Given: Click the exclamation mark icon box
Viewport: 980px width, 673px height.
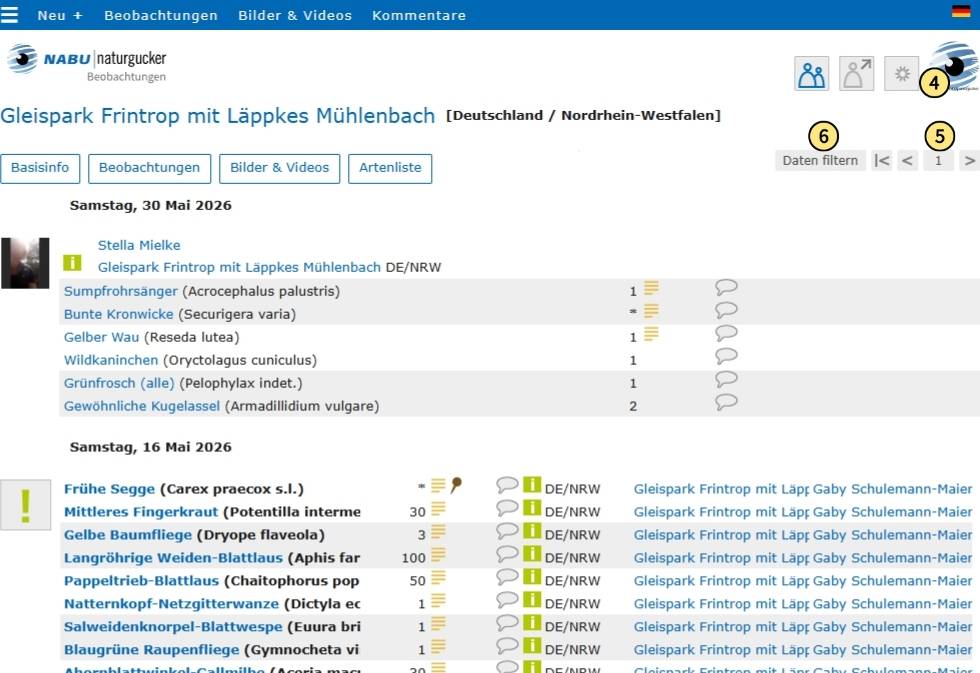Looking at the screenshot, I should point(25,505).
